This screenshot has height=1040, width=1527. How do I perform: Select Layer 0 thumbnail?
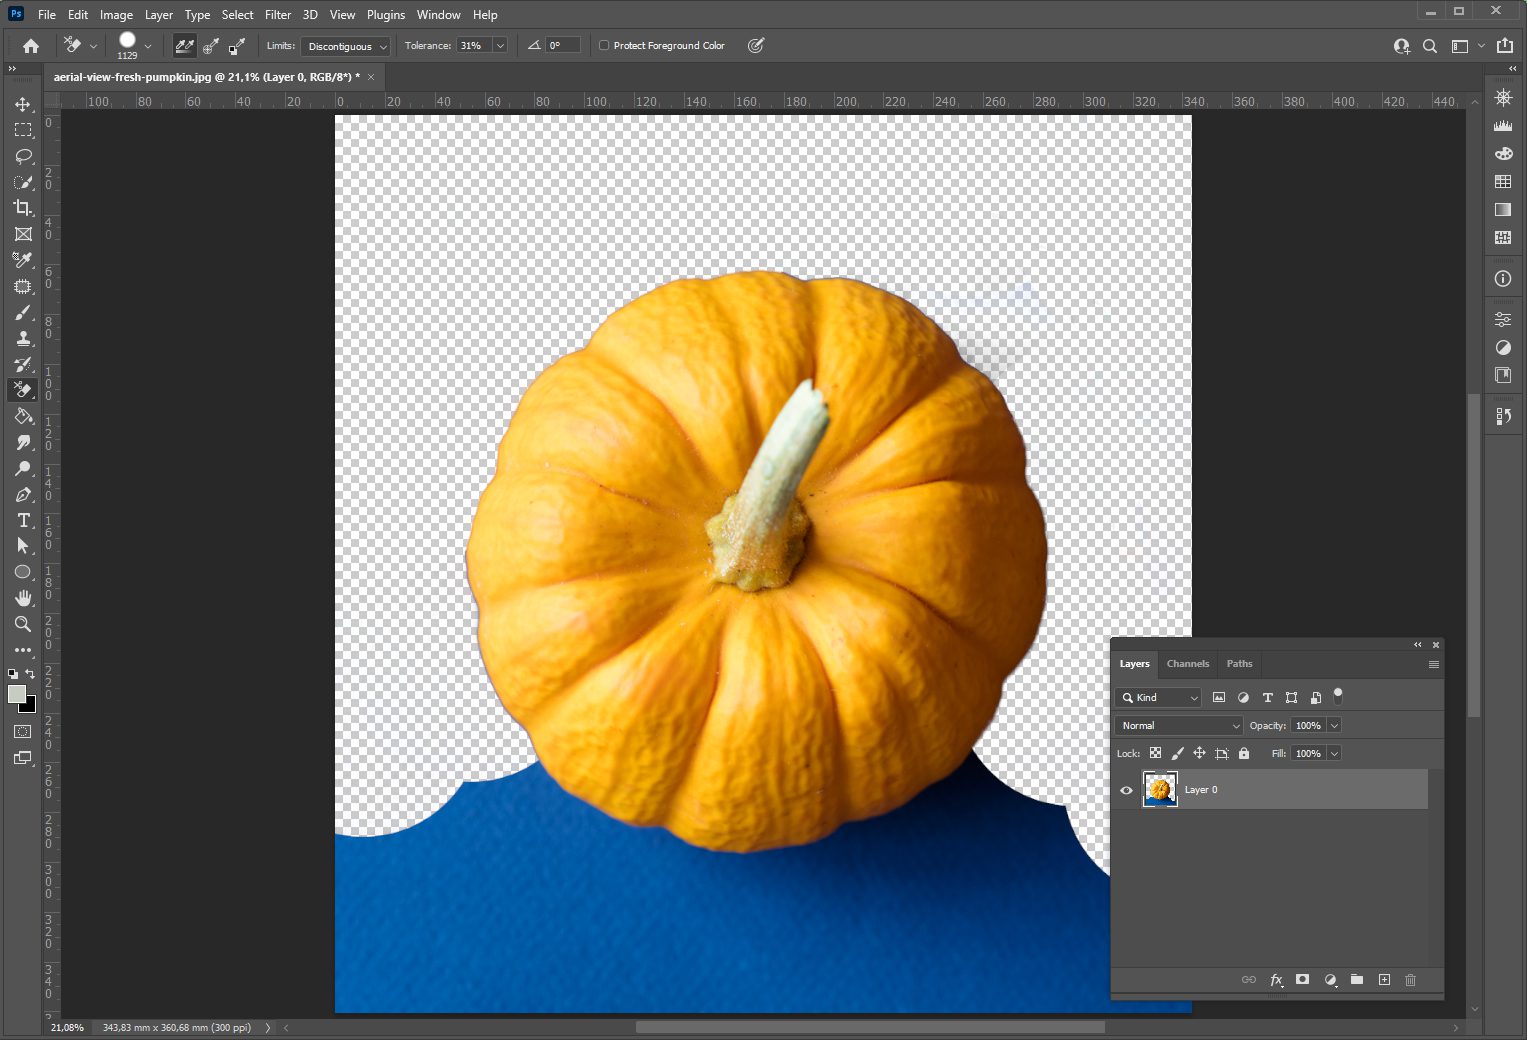coord(1160,790)
